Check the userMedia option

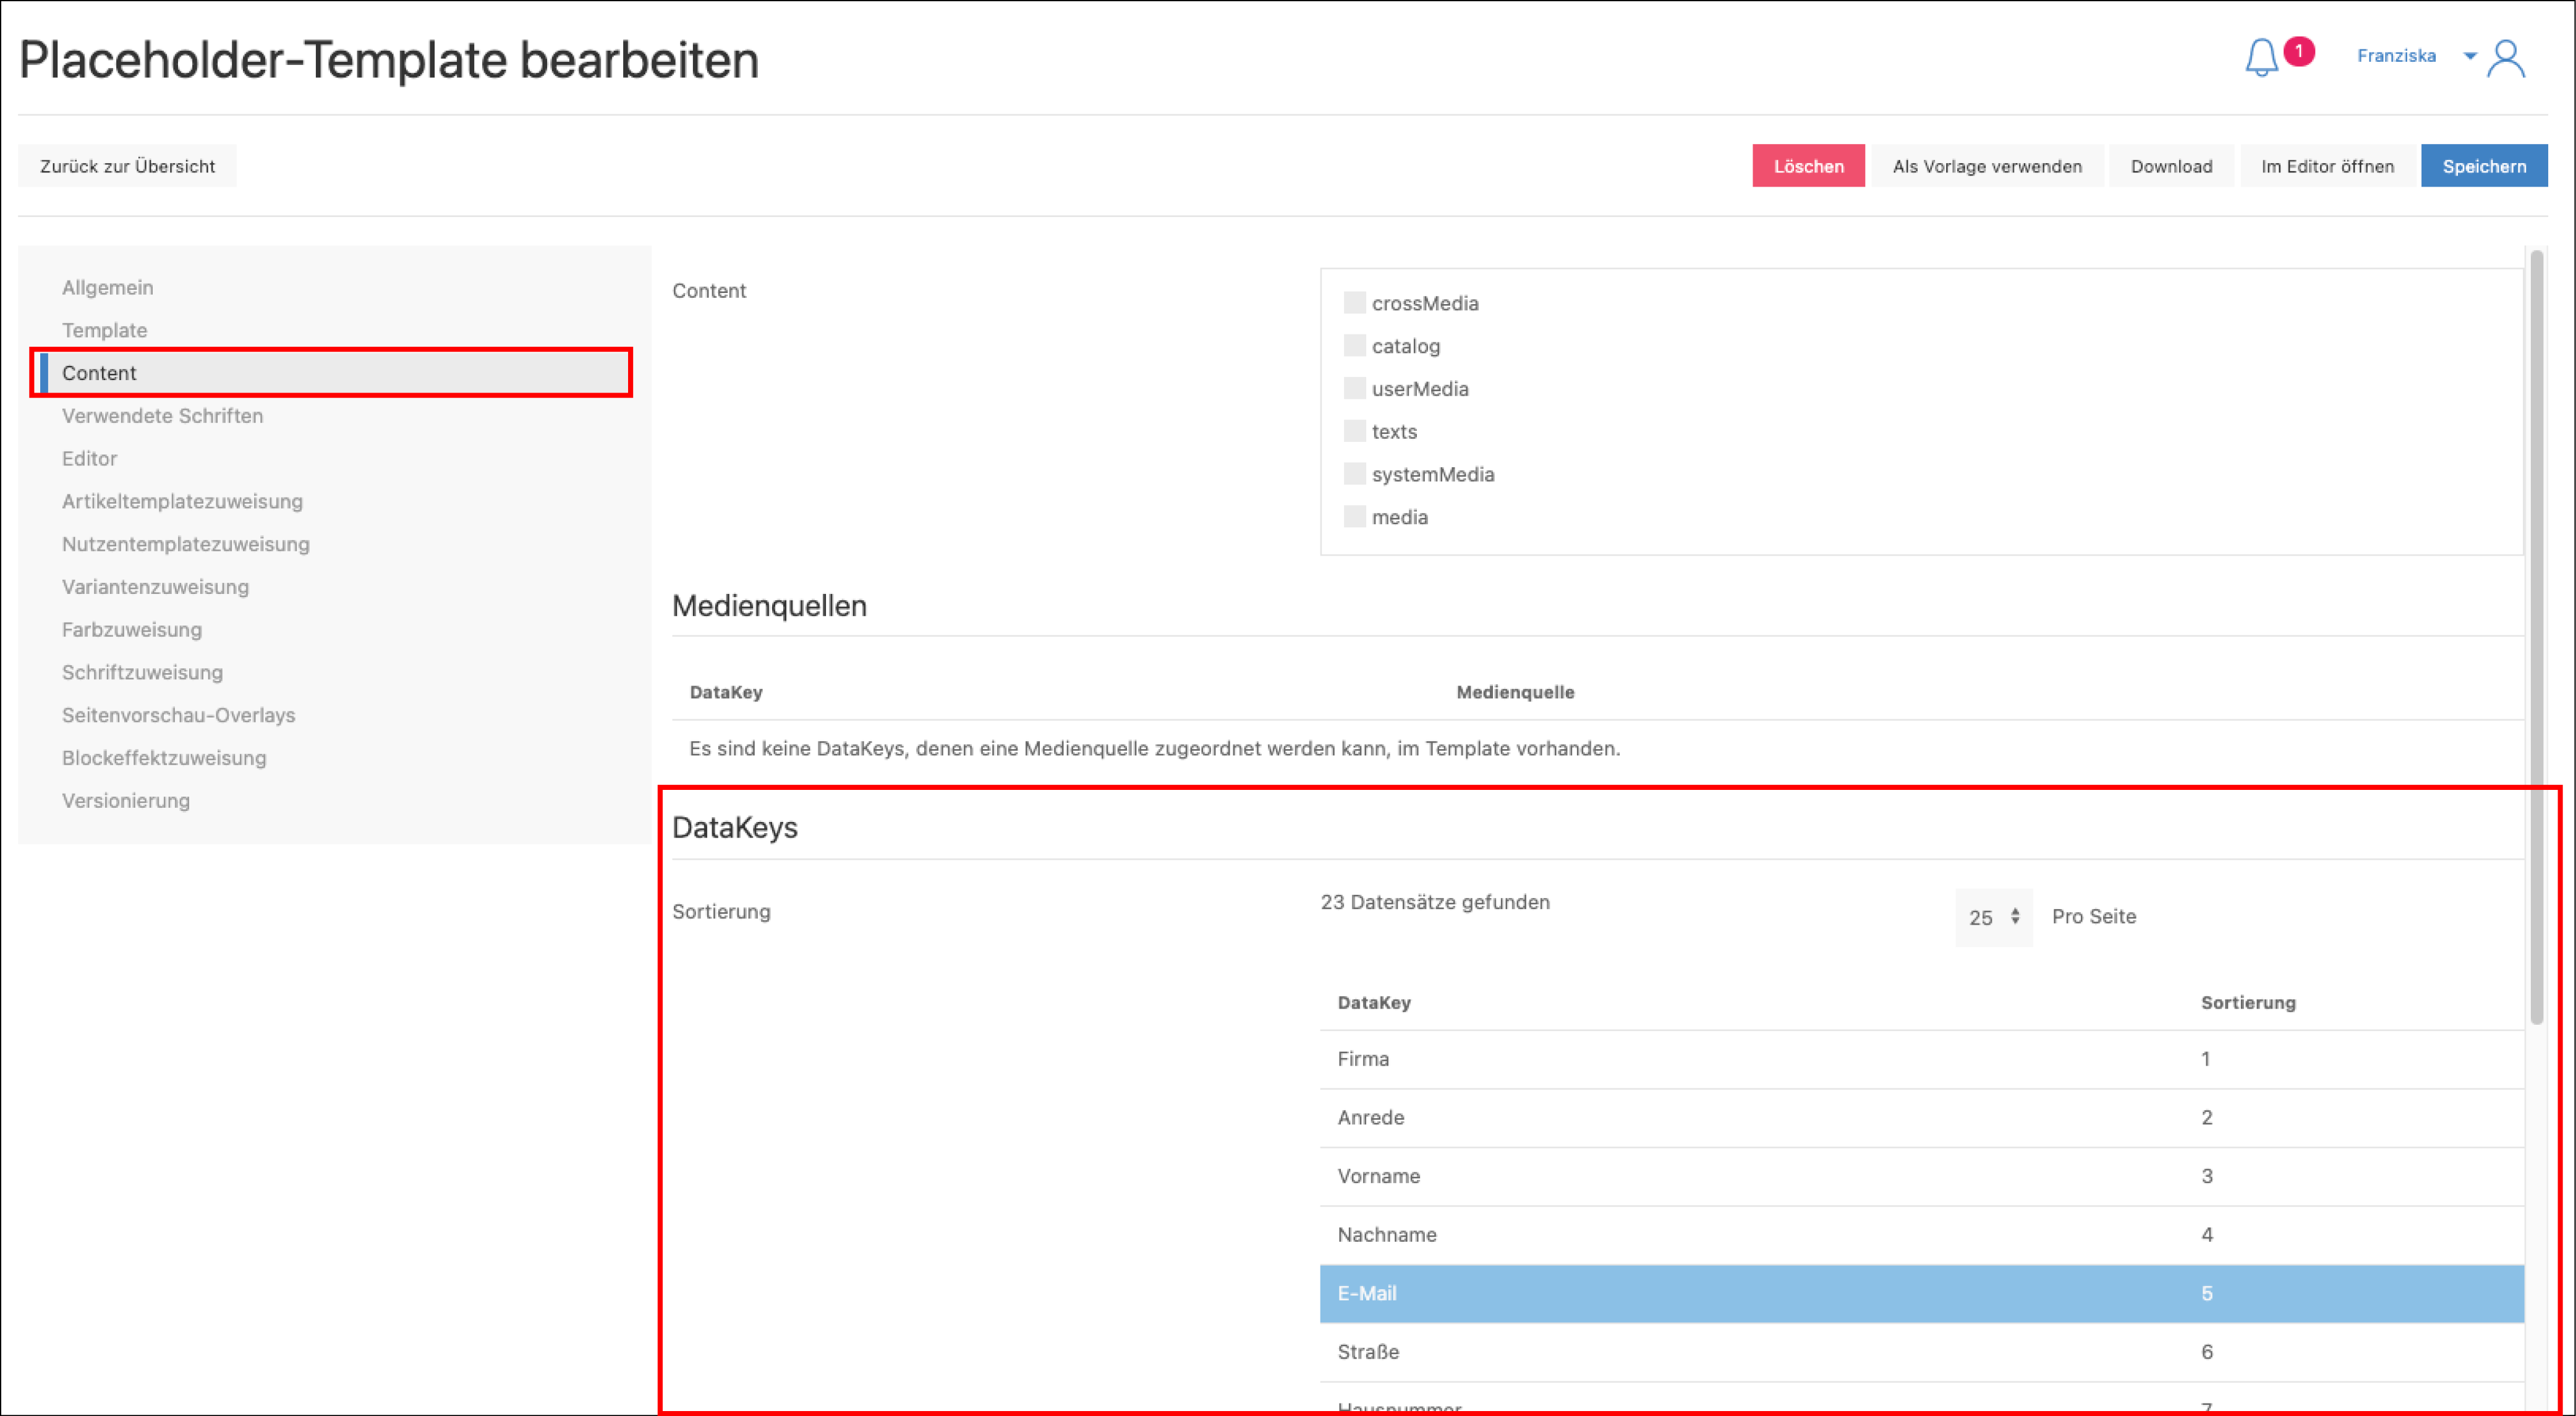tap(1354, 389)
